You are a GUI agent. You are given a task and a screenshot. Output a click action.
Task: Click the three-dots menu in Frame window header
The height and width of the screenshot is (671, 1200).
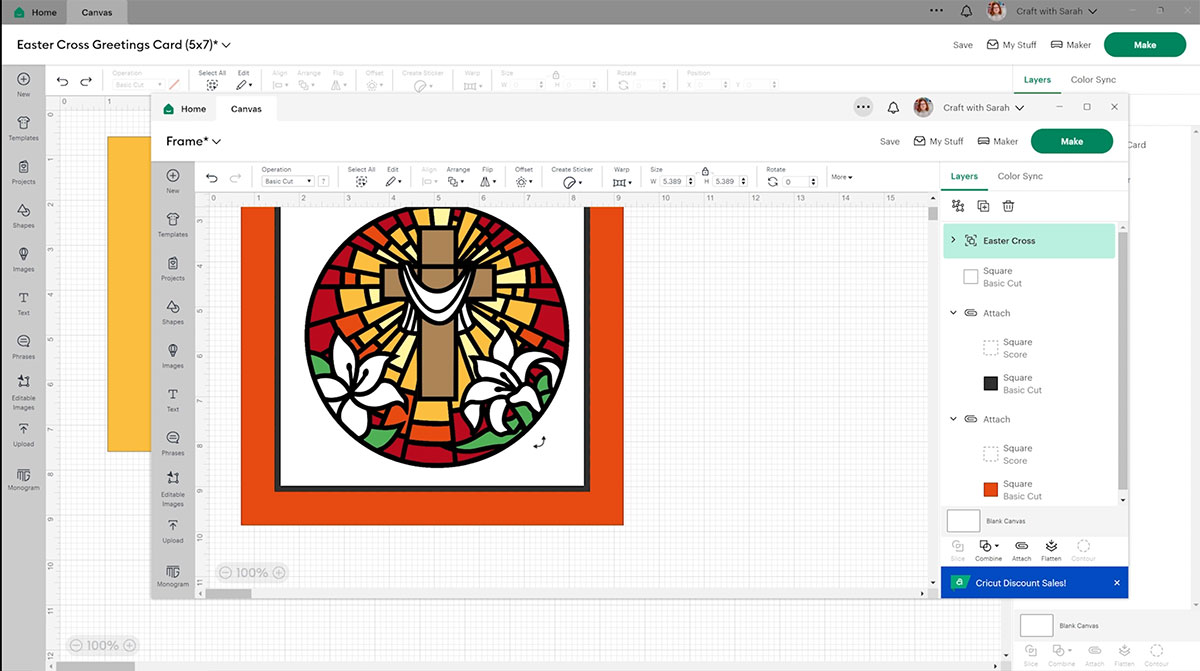pos(863,108)
